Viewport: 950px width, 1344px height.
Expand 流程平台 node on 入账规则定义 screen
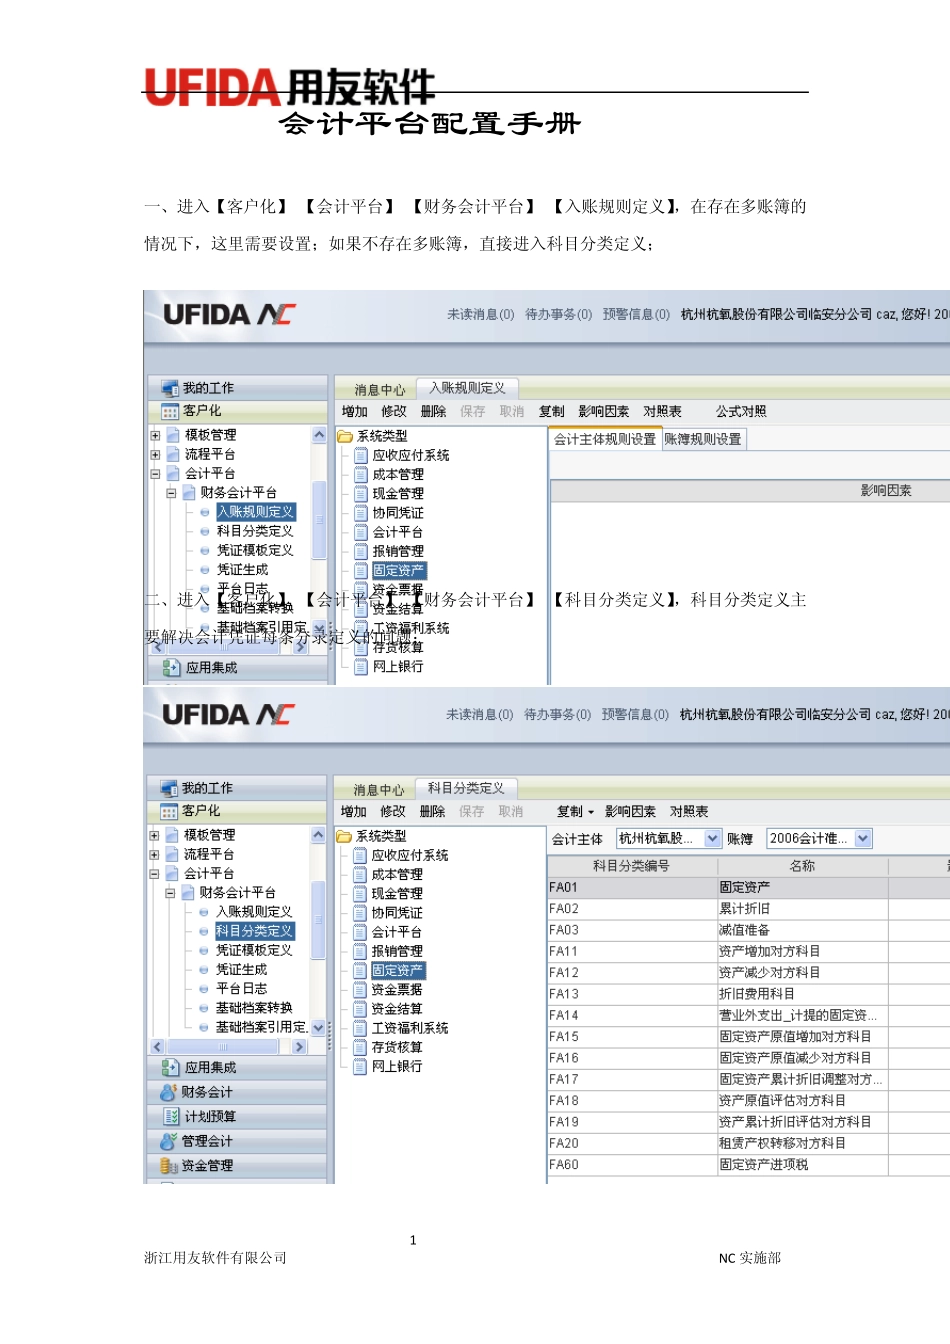pos(155,454)
